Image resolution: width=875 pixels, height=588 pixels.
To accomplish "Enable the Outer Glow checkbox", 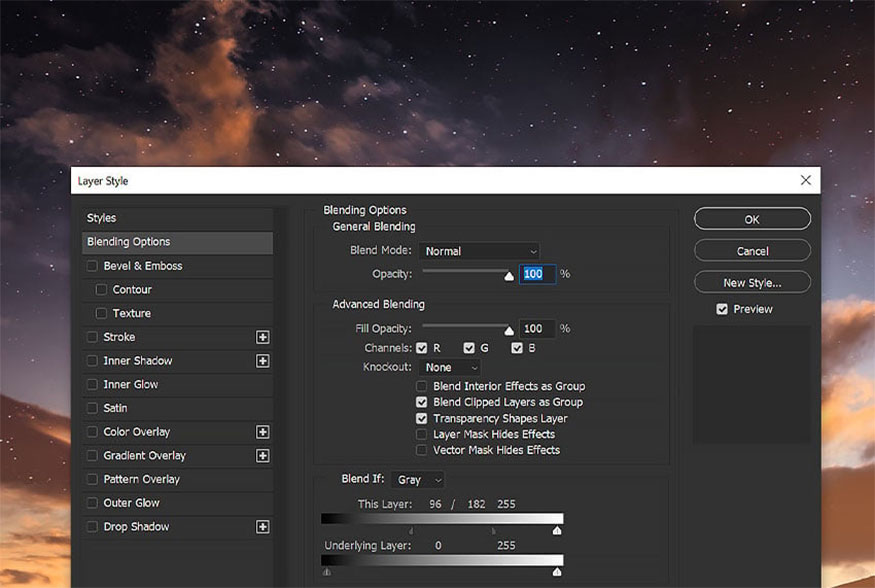I will coord(92,503).
